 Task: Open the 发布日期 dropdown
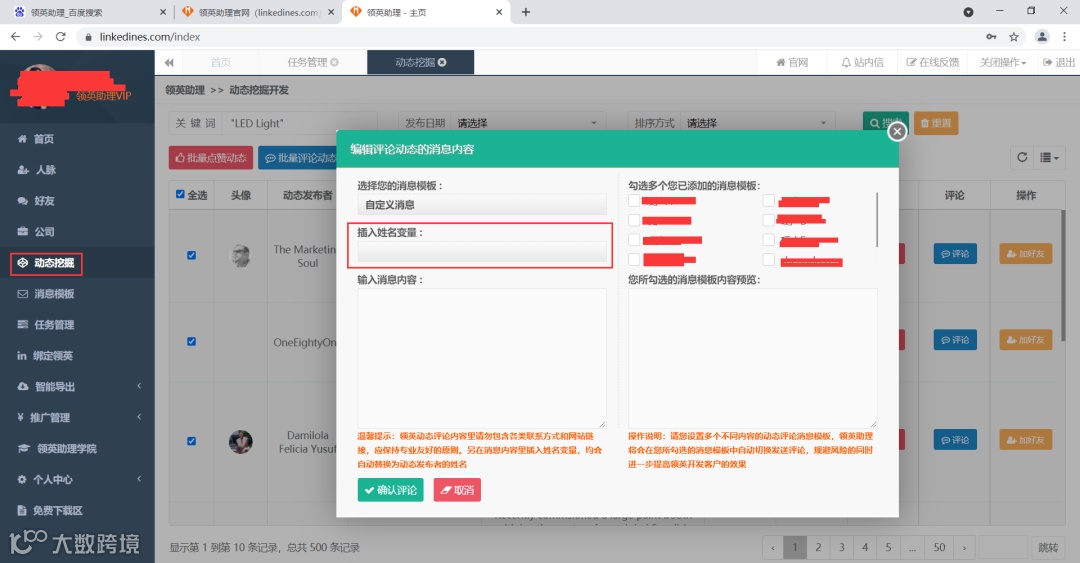click(x=528, y=123)
